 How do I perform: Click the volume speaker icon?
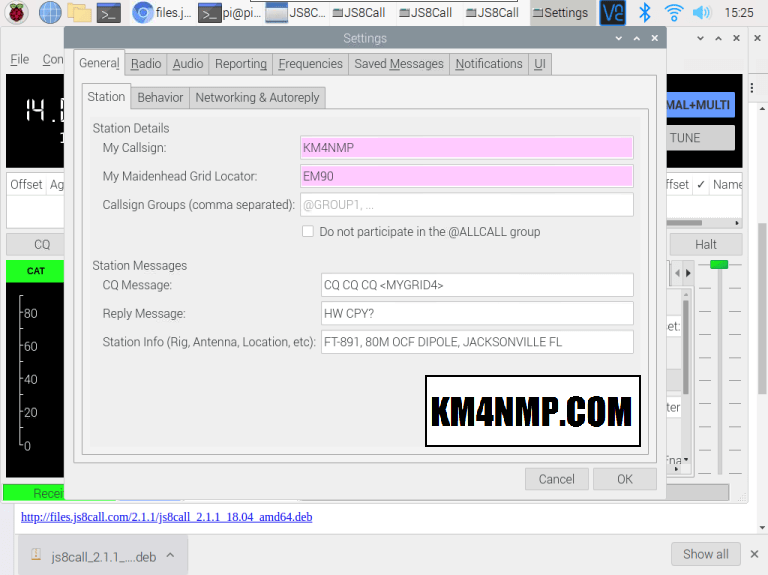pos(702,13)
